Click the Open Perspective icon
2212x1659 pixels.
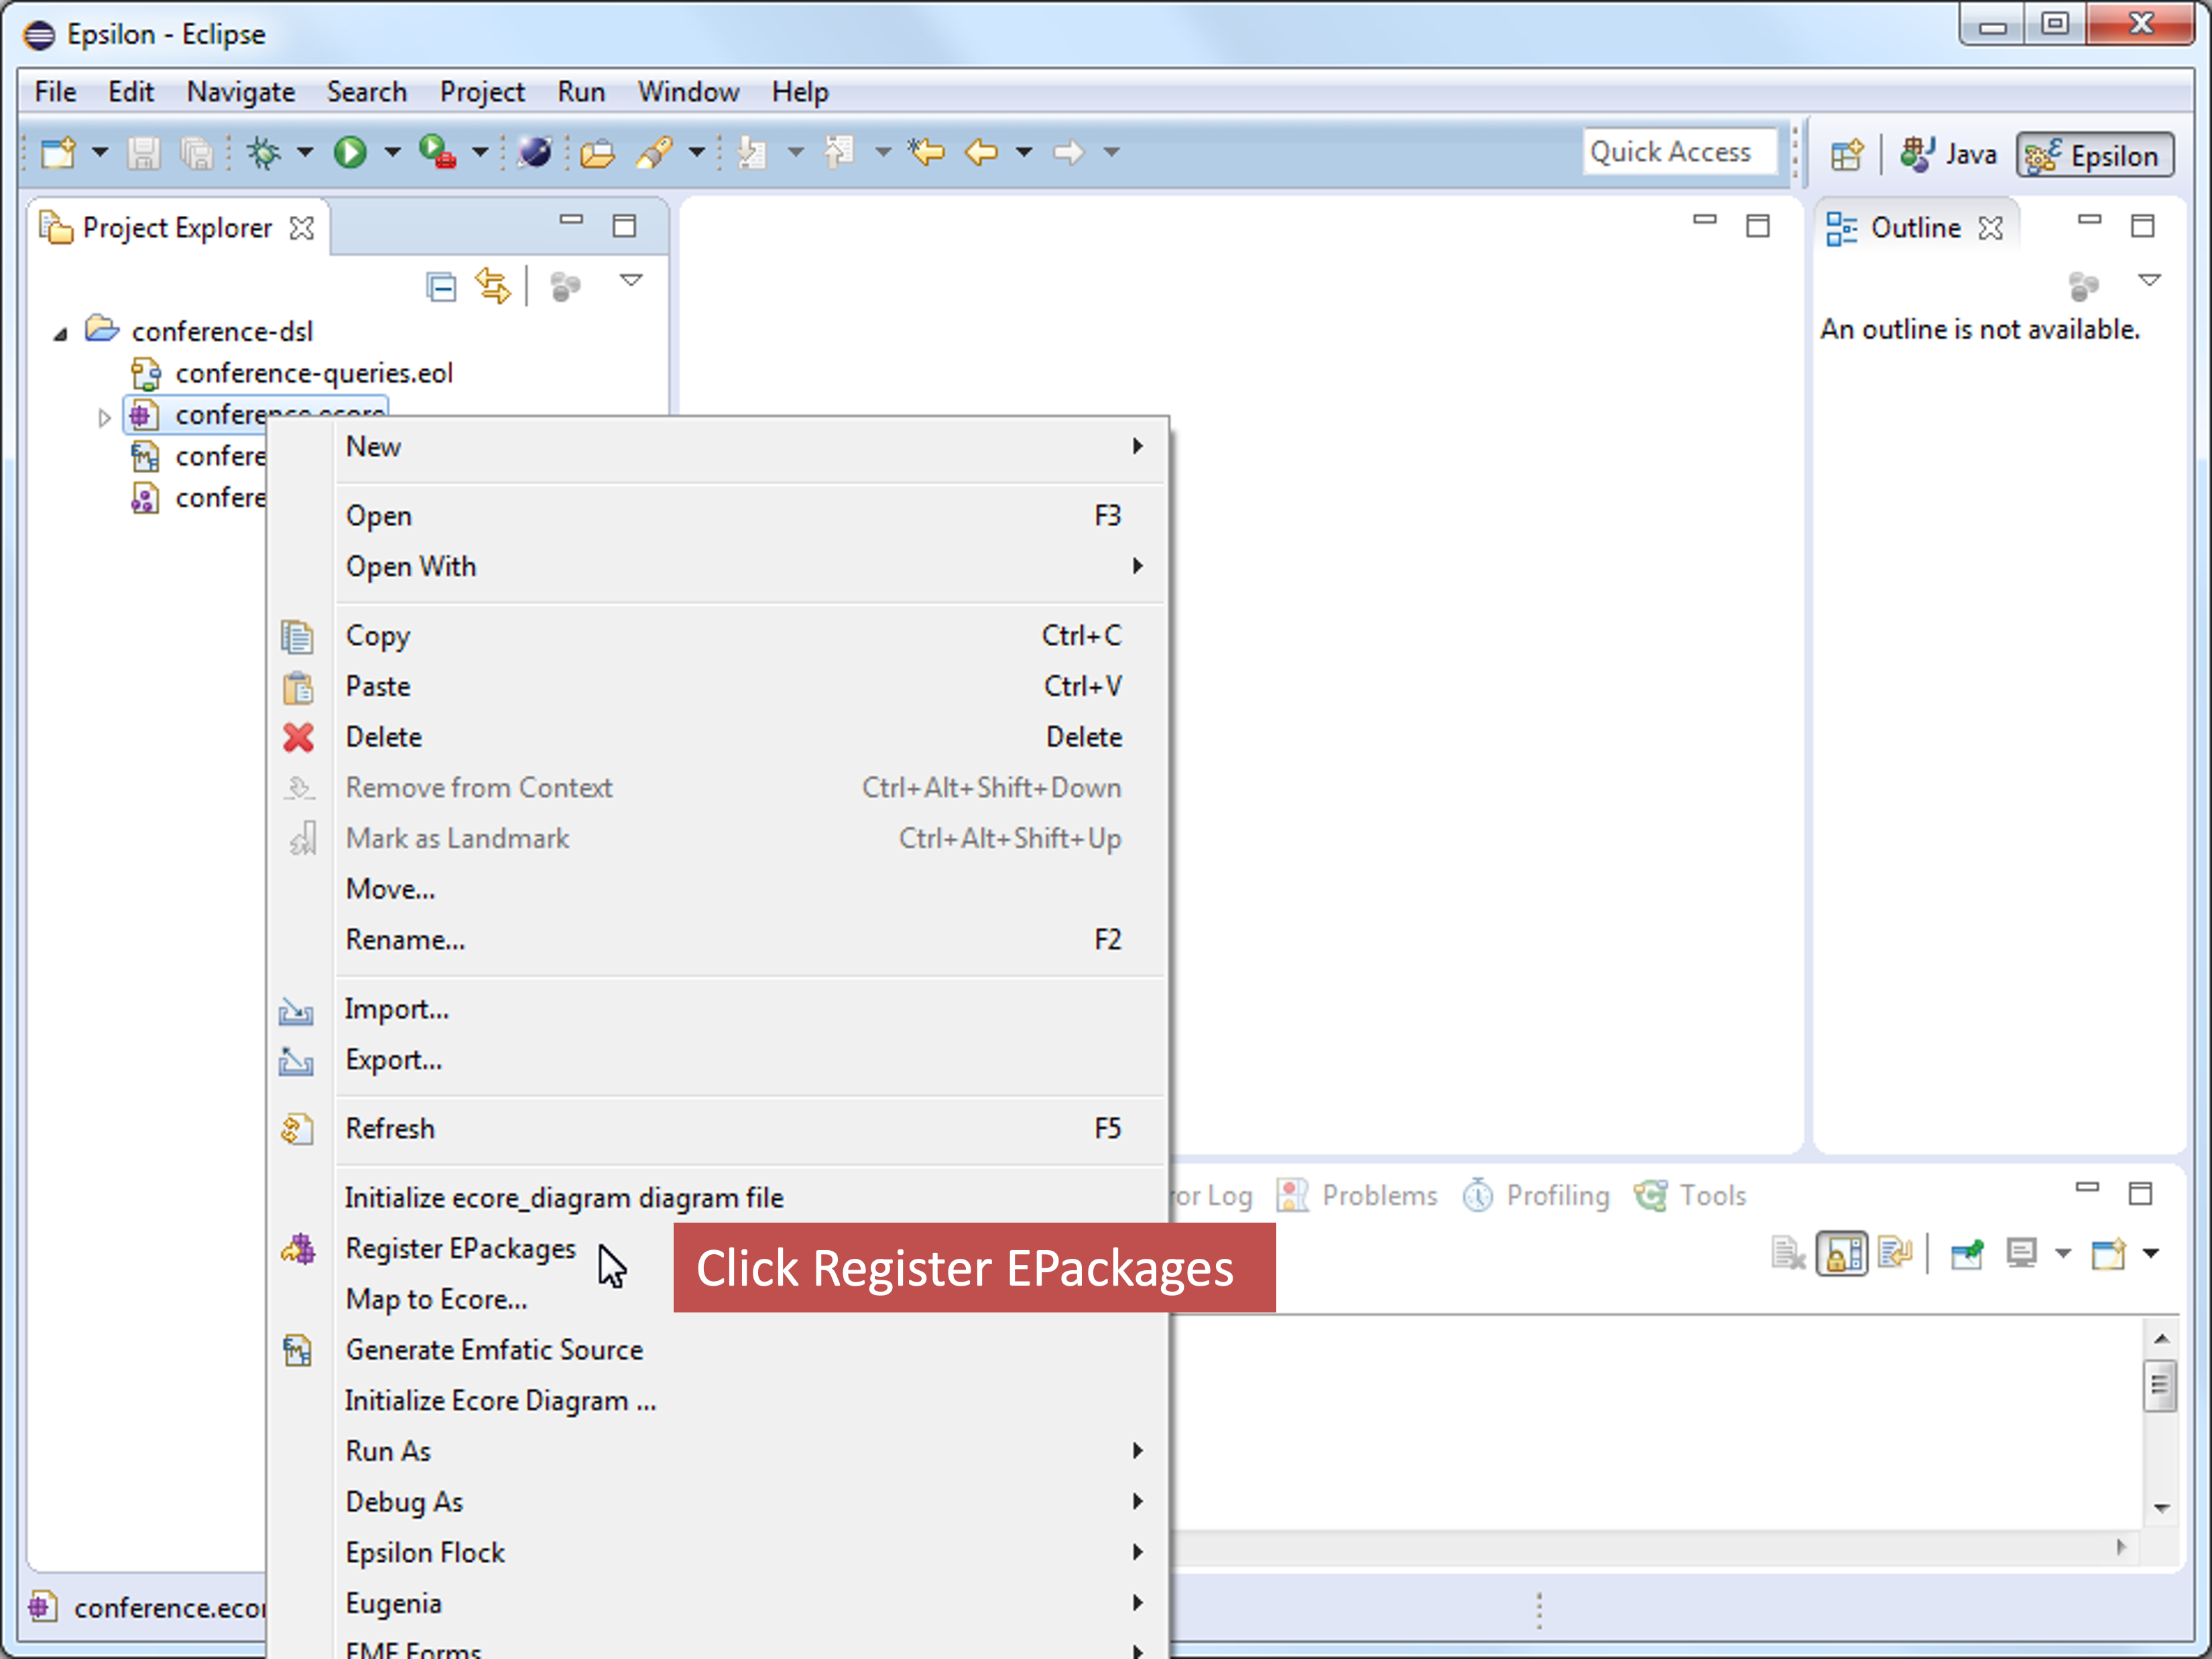(1846, 155)
